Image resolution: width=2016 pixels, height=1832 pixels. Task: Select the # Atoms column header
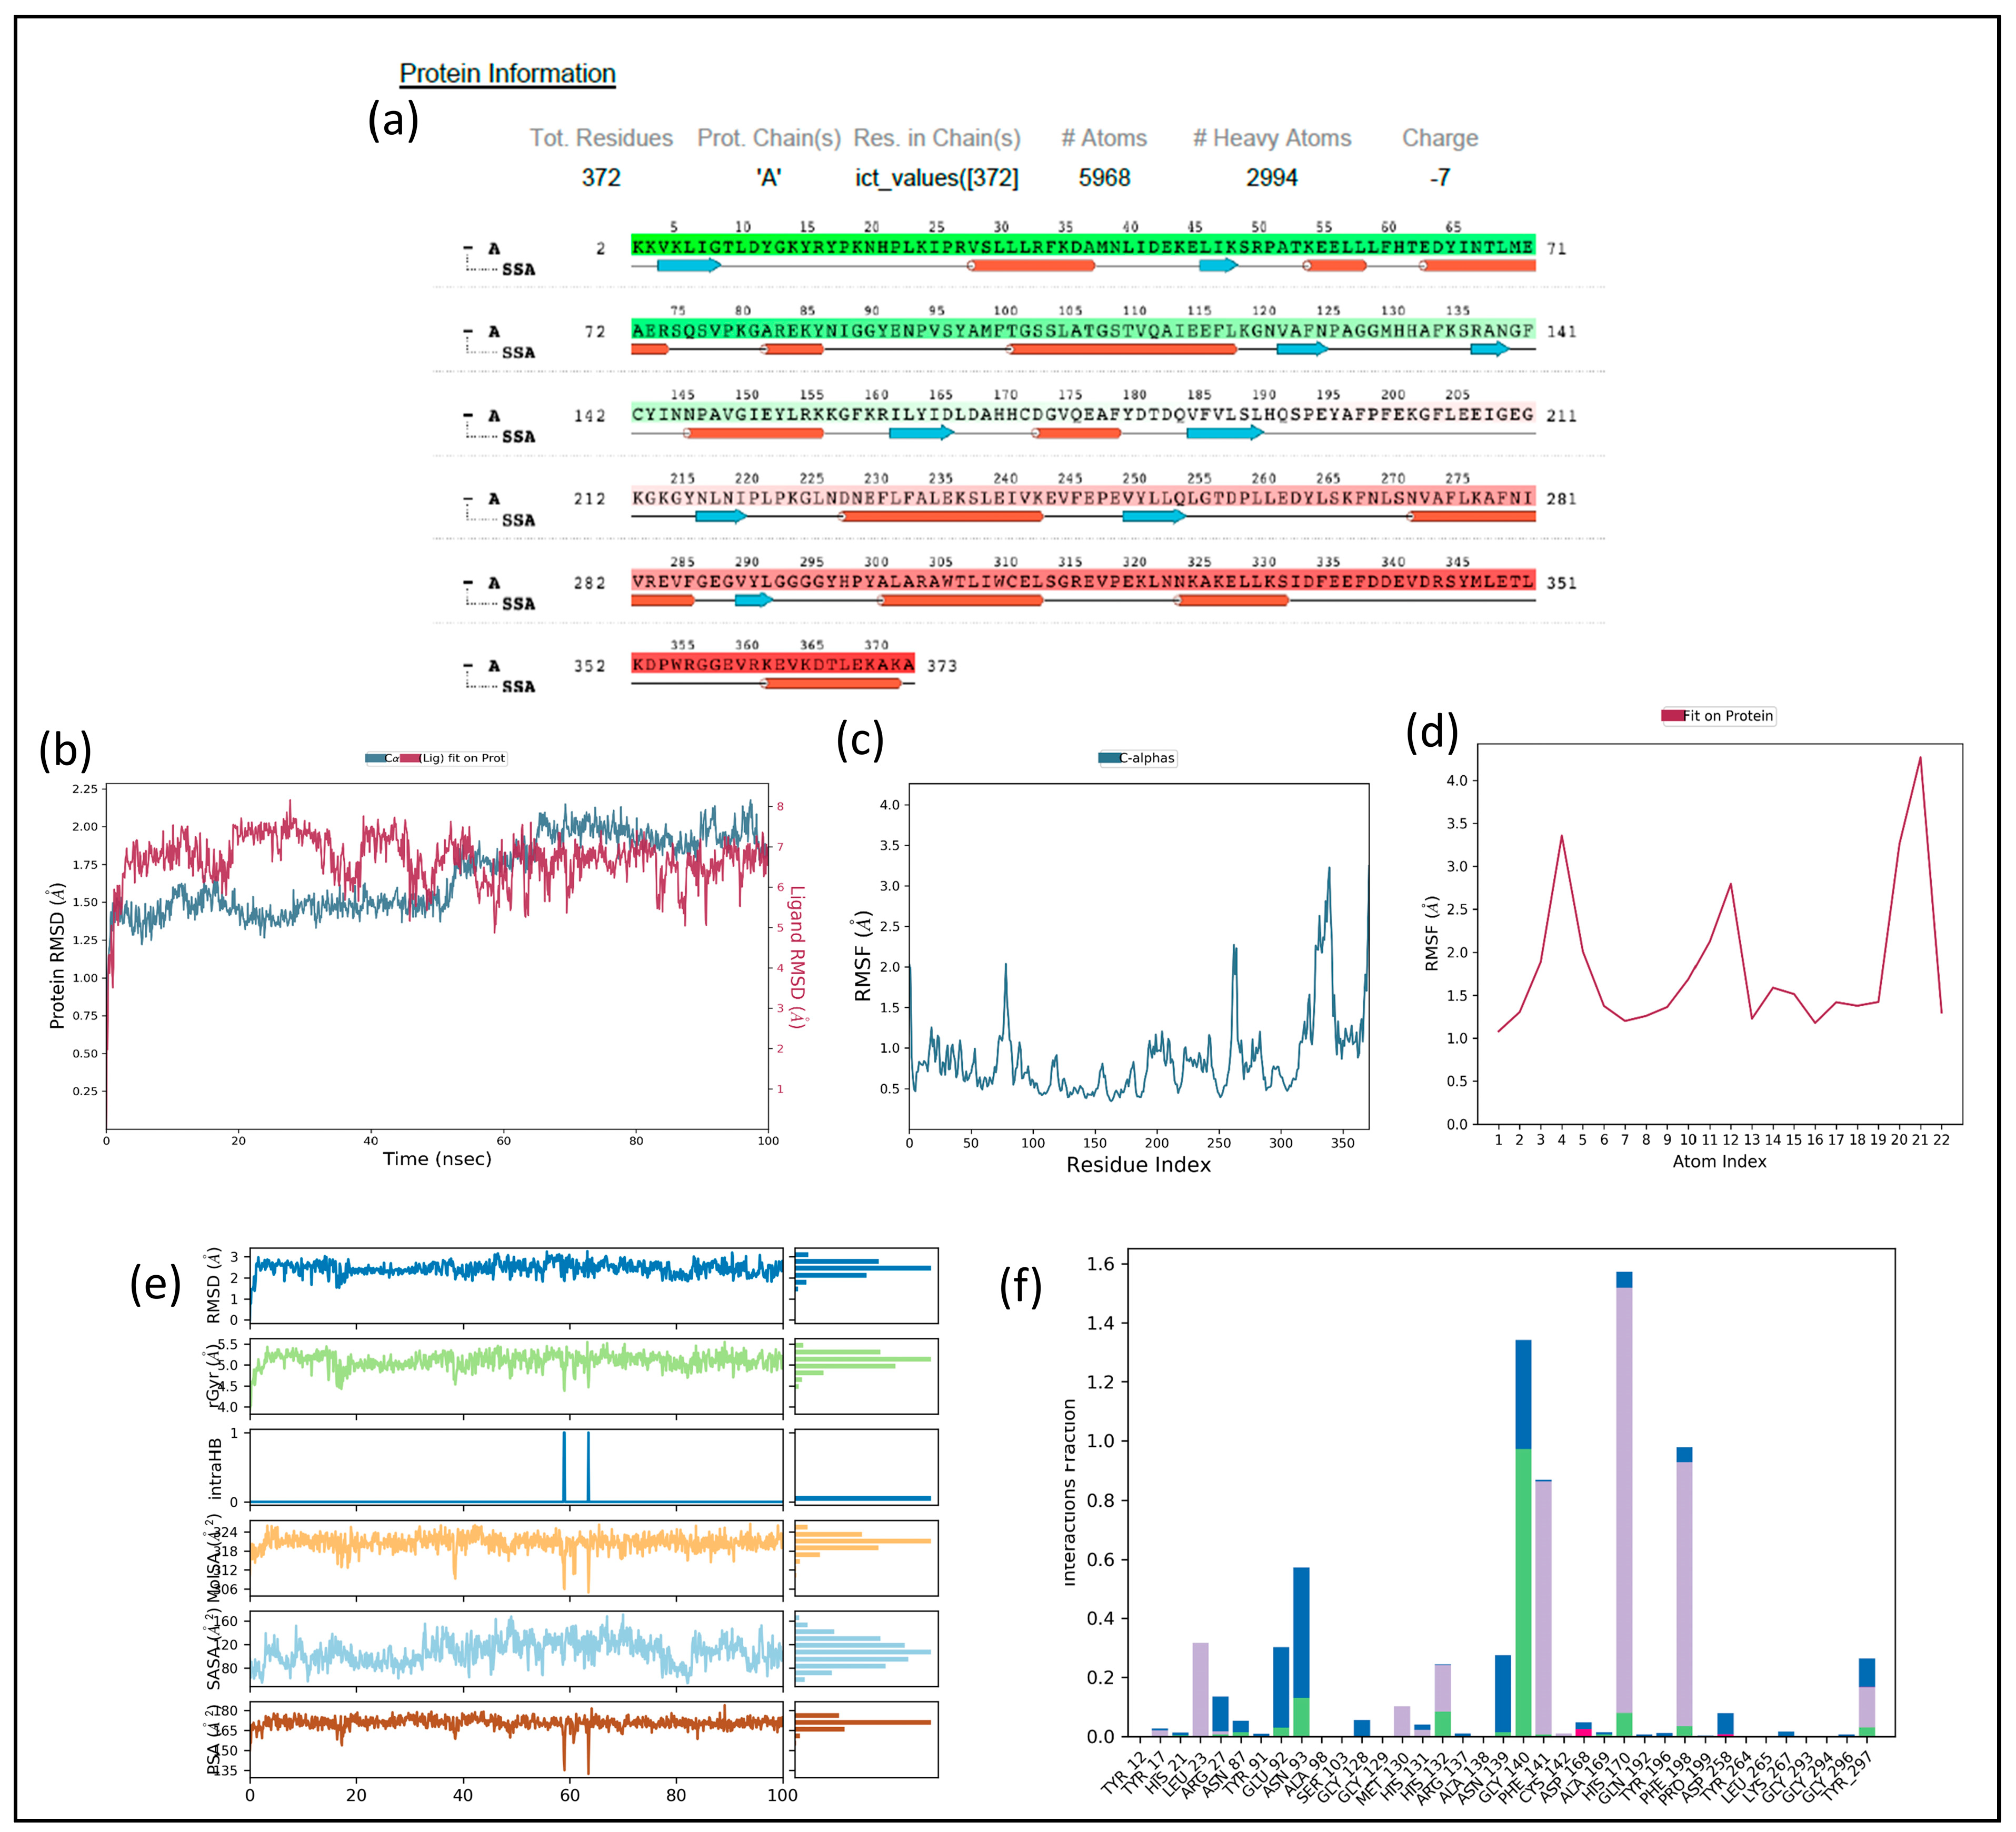(1104, 138)
